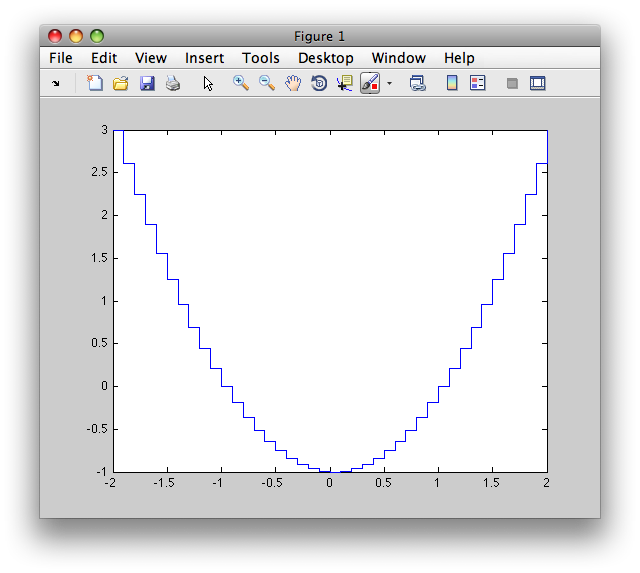Open the View menu
Screen dimensions: 640x573
point(151,58)
